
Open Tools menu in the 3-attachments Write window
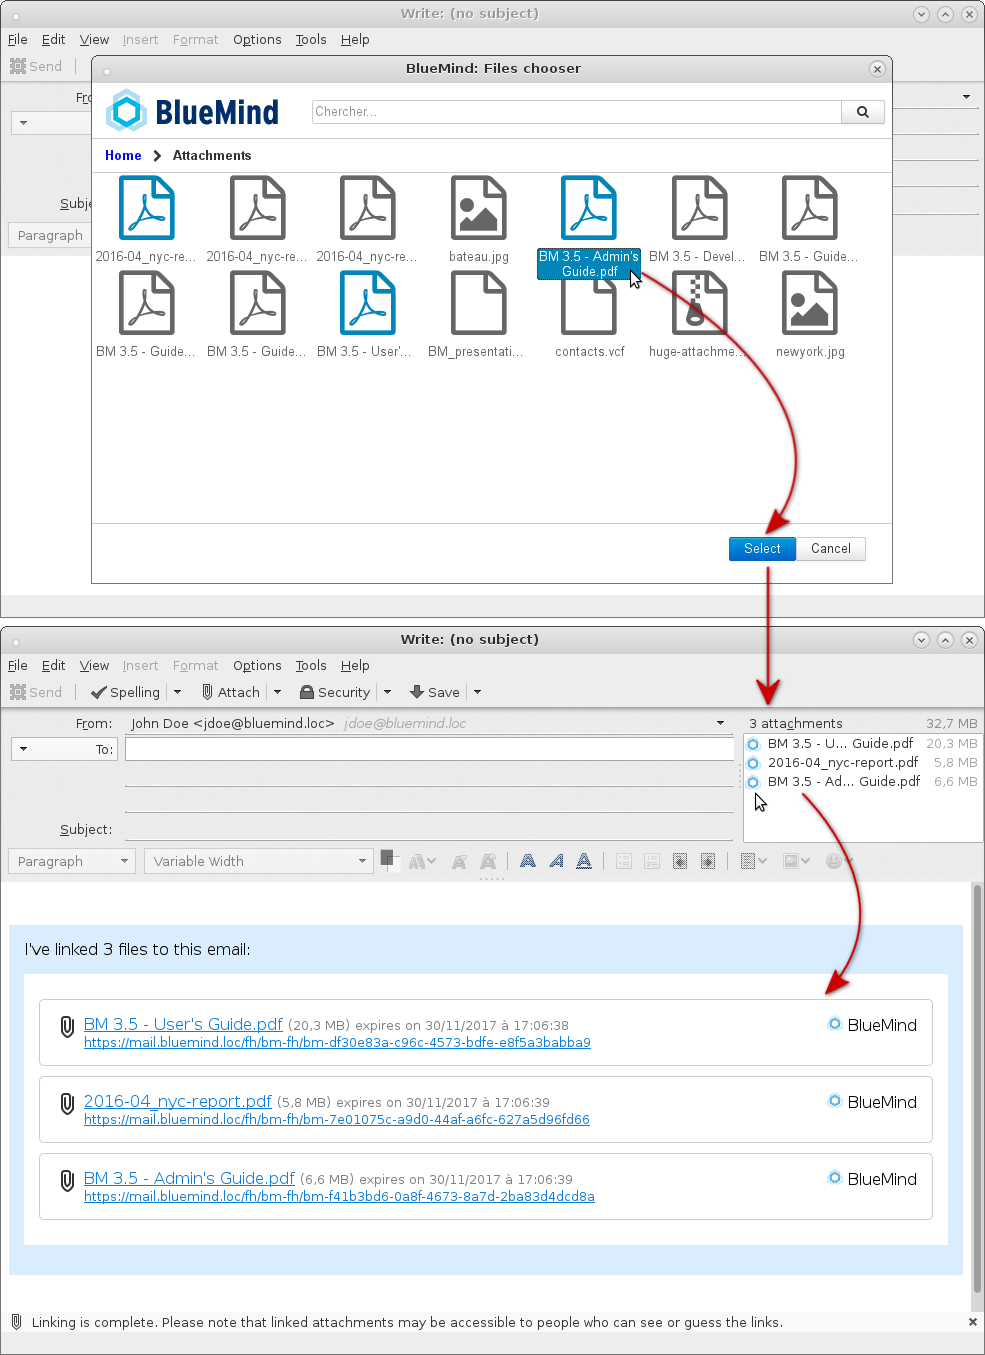(x=311, y=665)
